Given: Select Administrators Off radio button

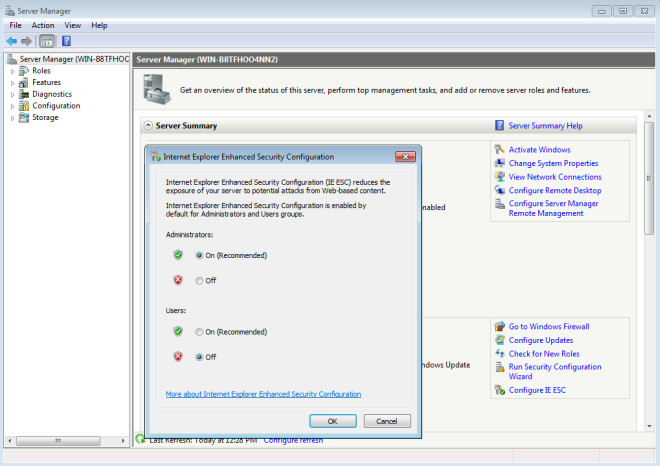Looking at the screenshot, I should (199, 281).
